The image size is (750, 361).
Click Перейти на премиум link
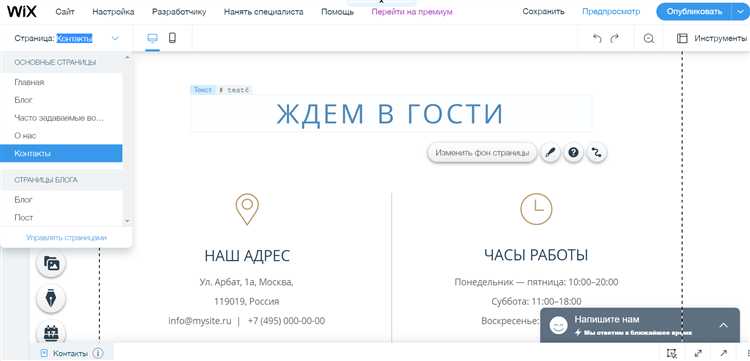(x=412, y=12)
